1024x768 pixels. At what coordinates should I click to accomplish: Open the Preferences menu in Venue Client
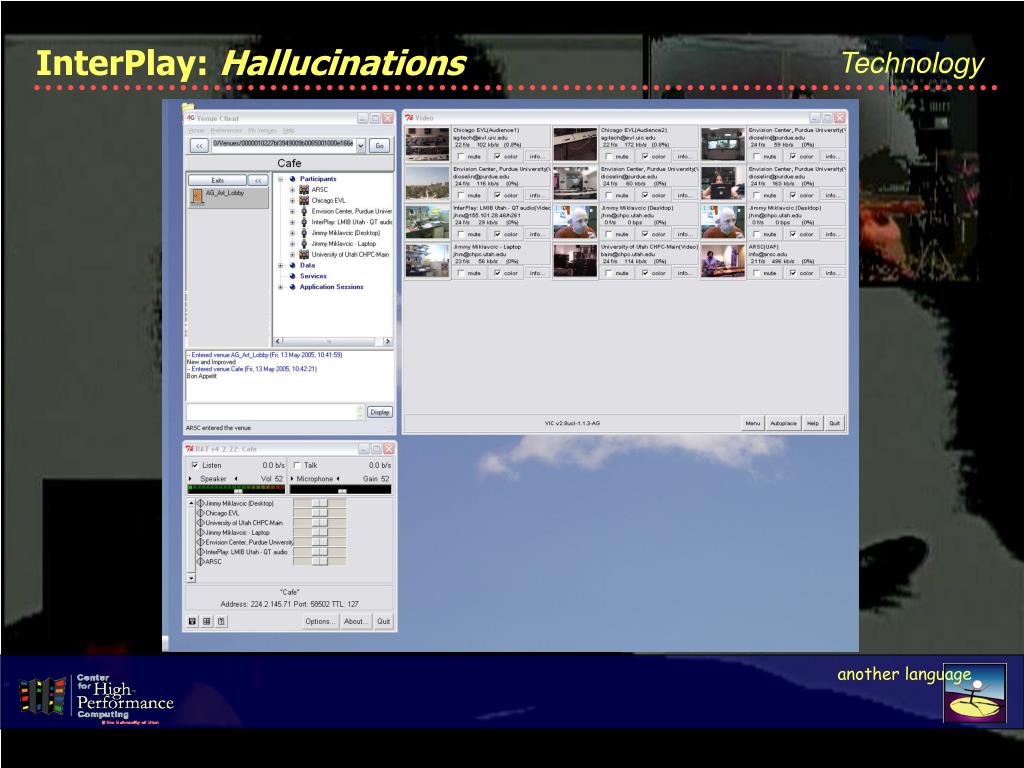pyautogui.click(x=226, y=131)
